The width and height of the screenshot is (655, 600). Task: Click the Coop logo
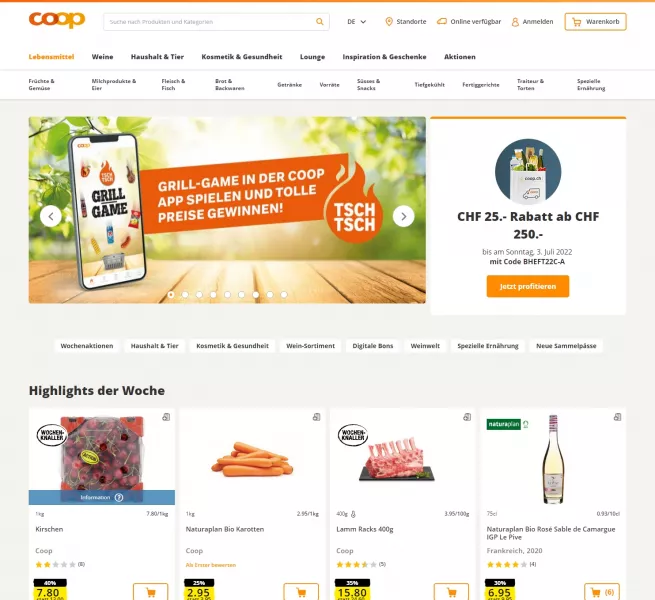click(57, 20)
